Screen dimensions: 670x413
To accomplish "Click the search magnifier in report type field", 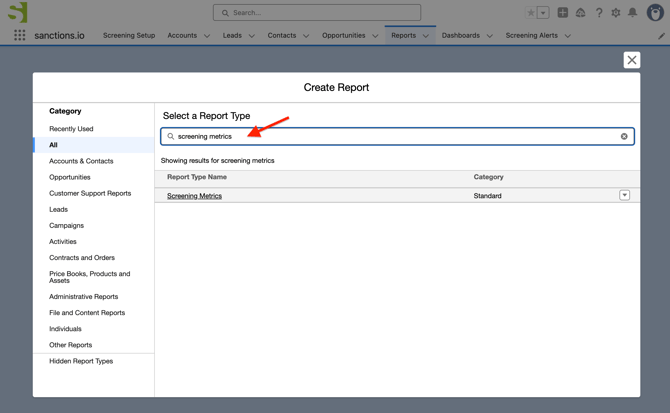I will tap(170, 136).
